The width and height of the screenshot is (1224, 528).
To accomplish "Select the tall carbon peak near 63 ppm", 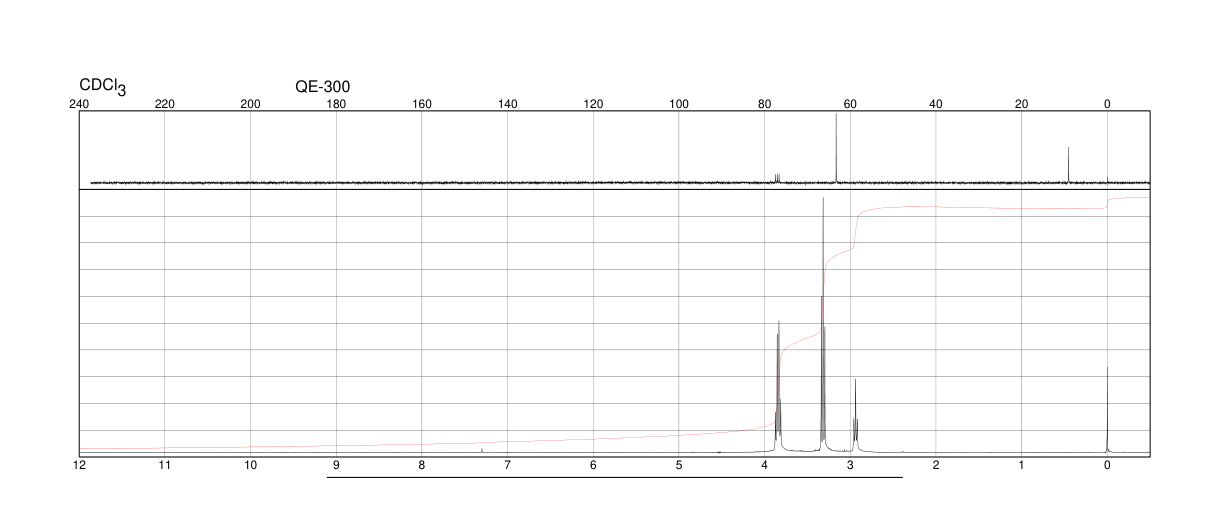I will 836,148.
